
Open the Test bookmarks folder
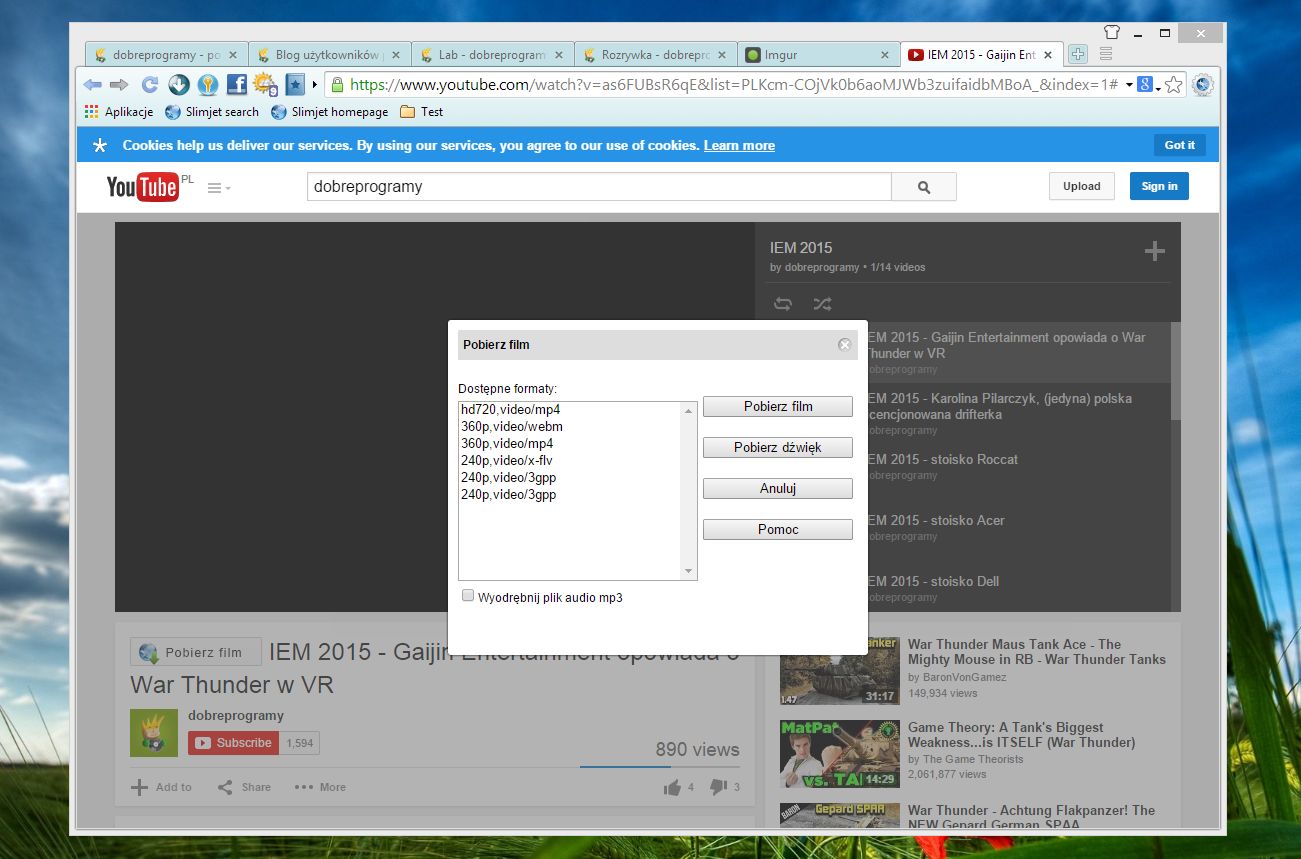pyautogui.click(x=421, y=112)
